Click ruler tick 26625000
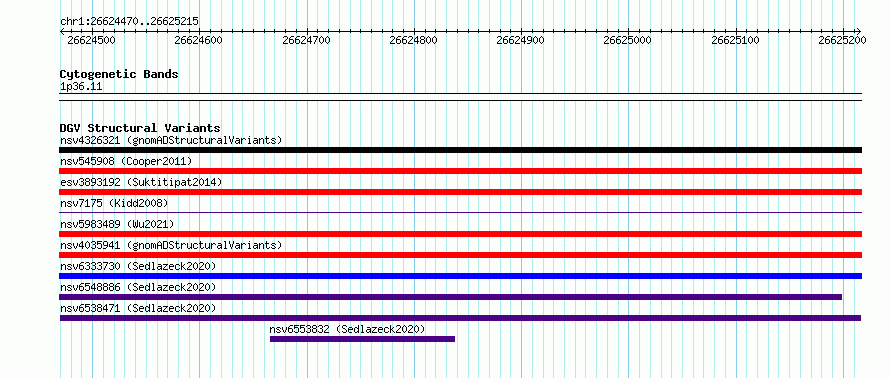 point(628,40)
